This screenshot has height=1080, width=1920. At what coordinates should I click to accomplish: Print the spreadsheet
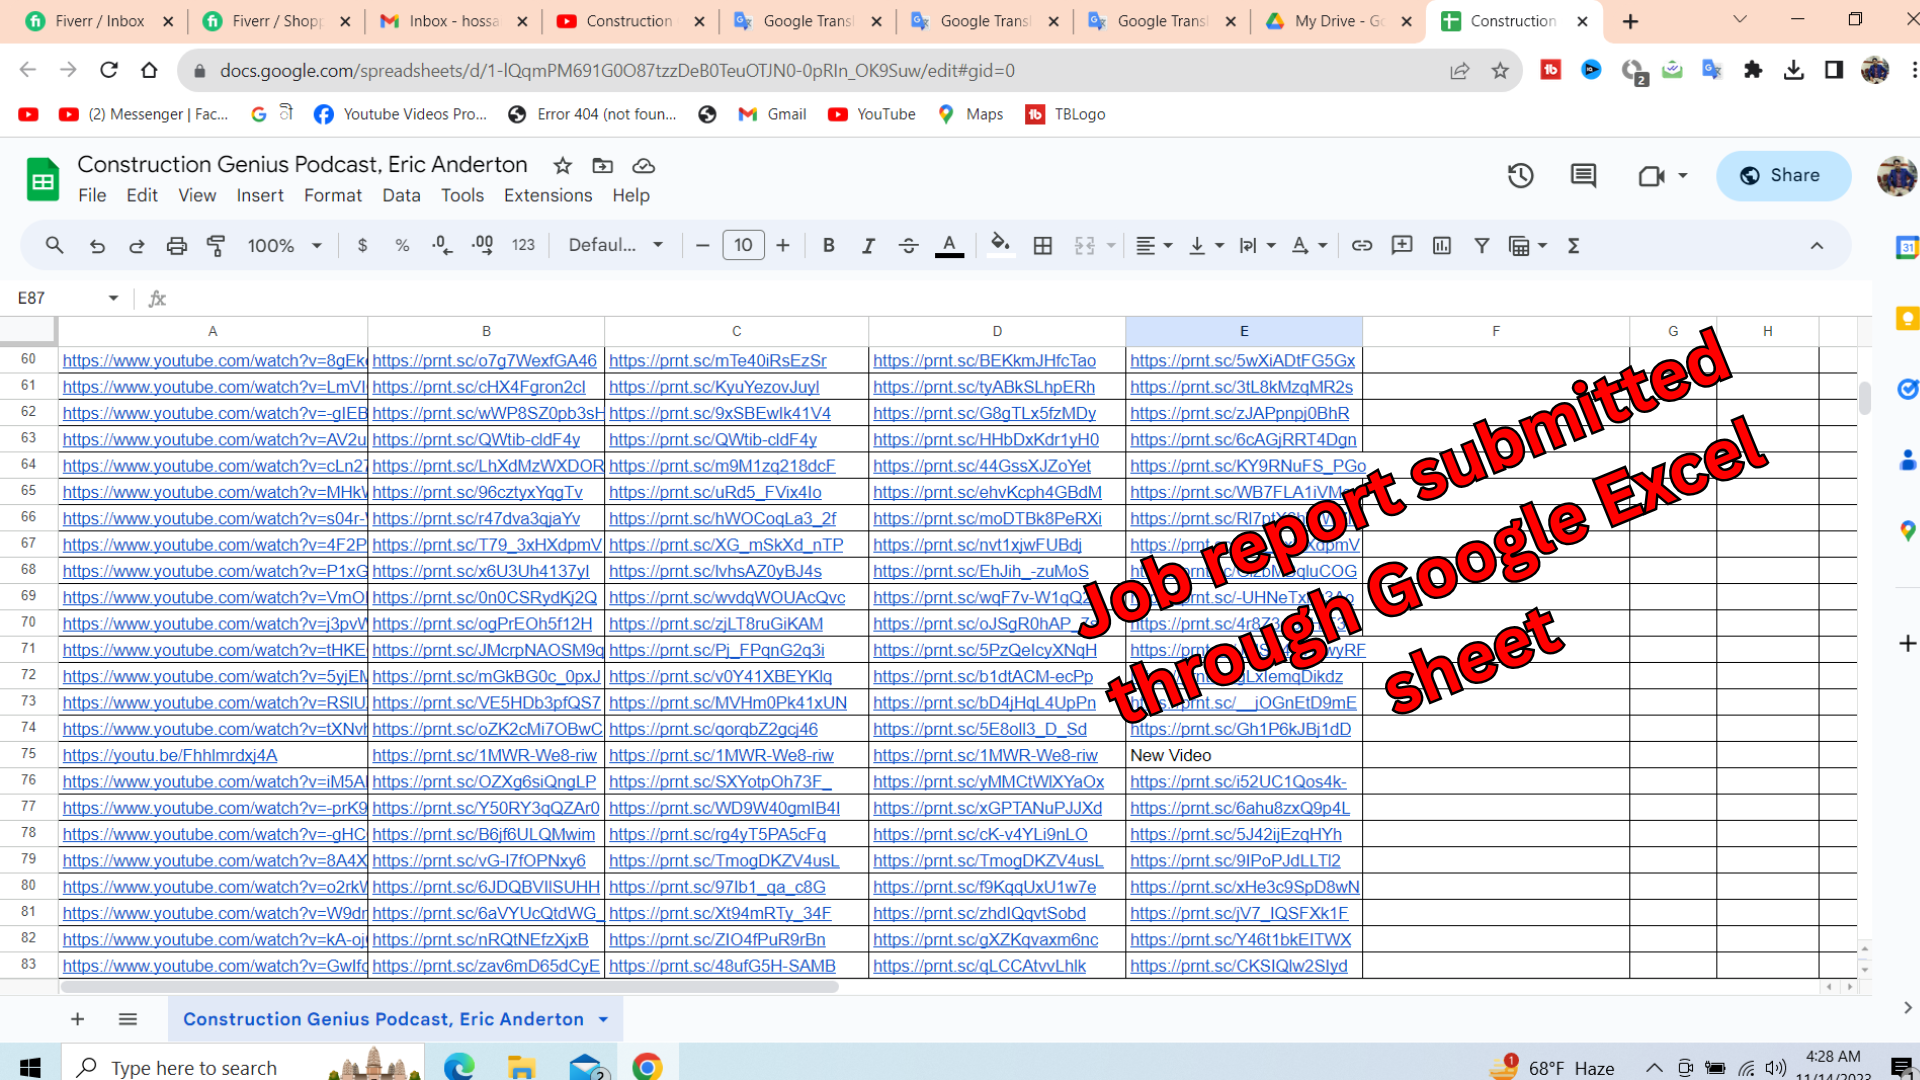point(177,245)
